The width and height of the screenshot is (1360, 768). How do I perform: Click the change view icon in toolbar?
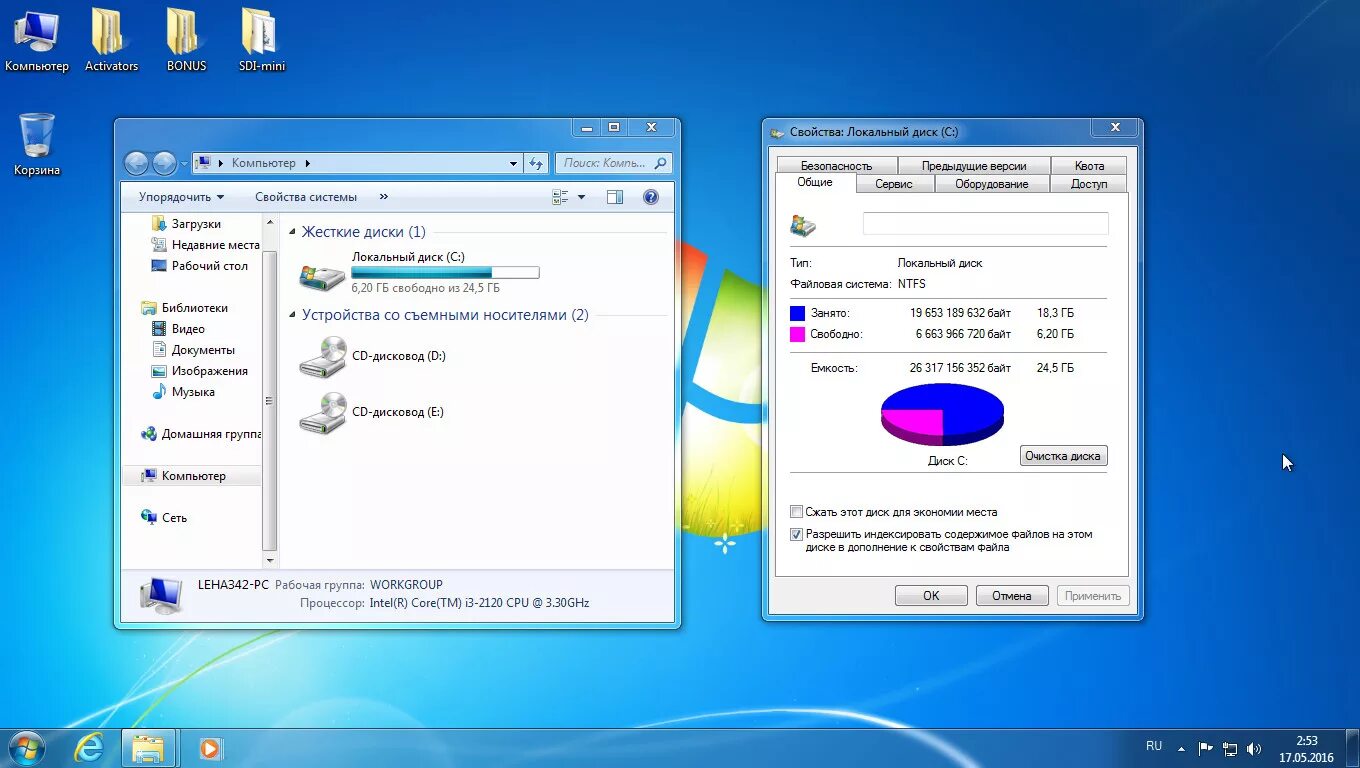560,197
